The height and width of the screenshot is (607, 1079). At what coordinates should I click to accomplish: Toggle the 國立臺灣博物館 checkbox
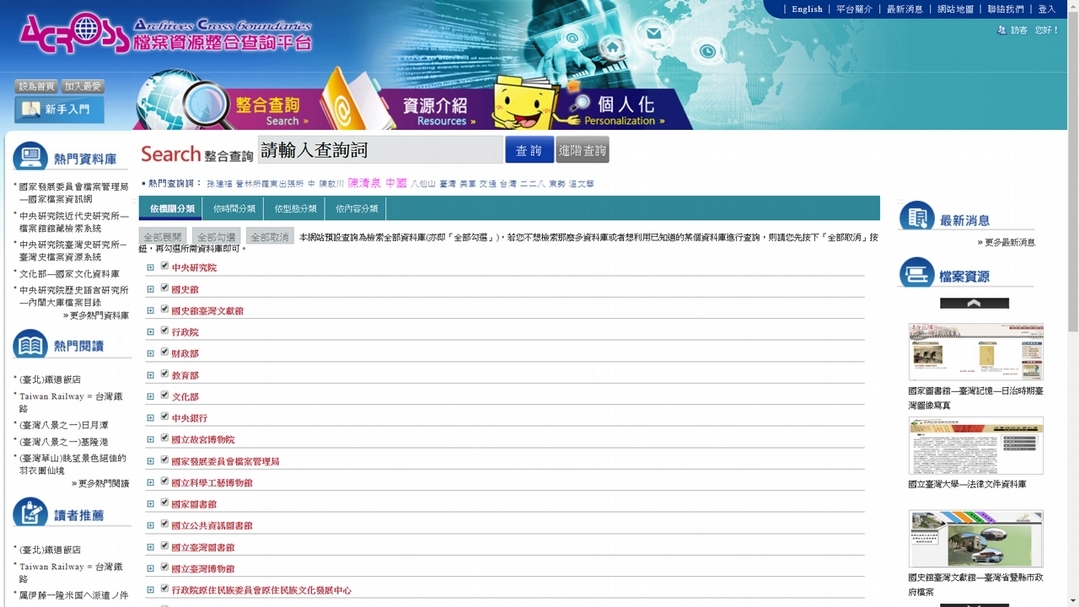pyautogui.click(x=164, y=567)
